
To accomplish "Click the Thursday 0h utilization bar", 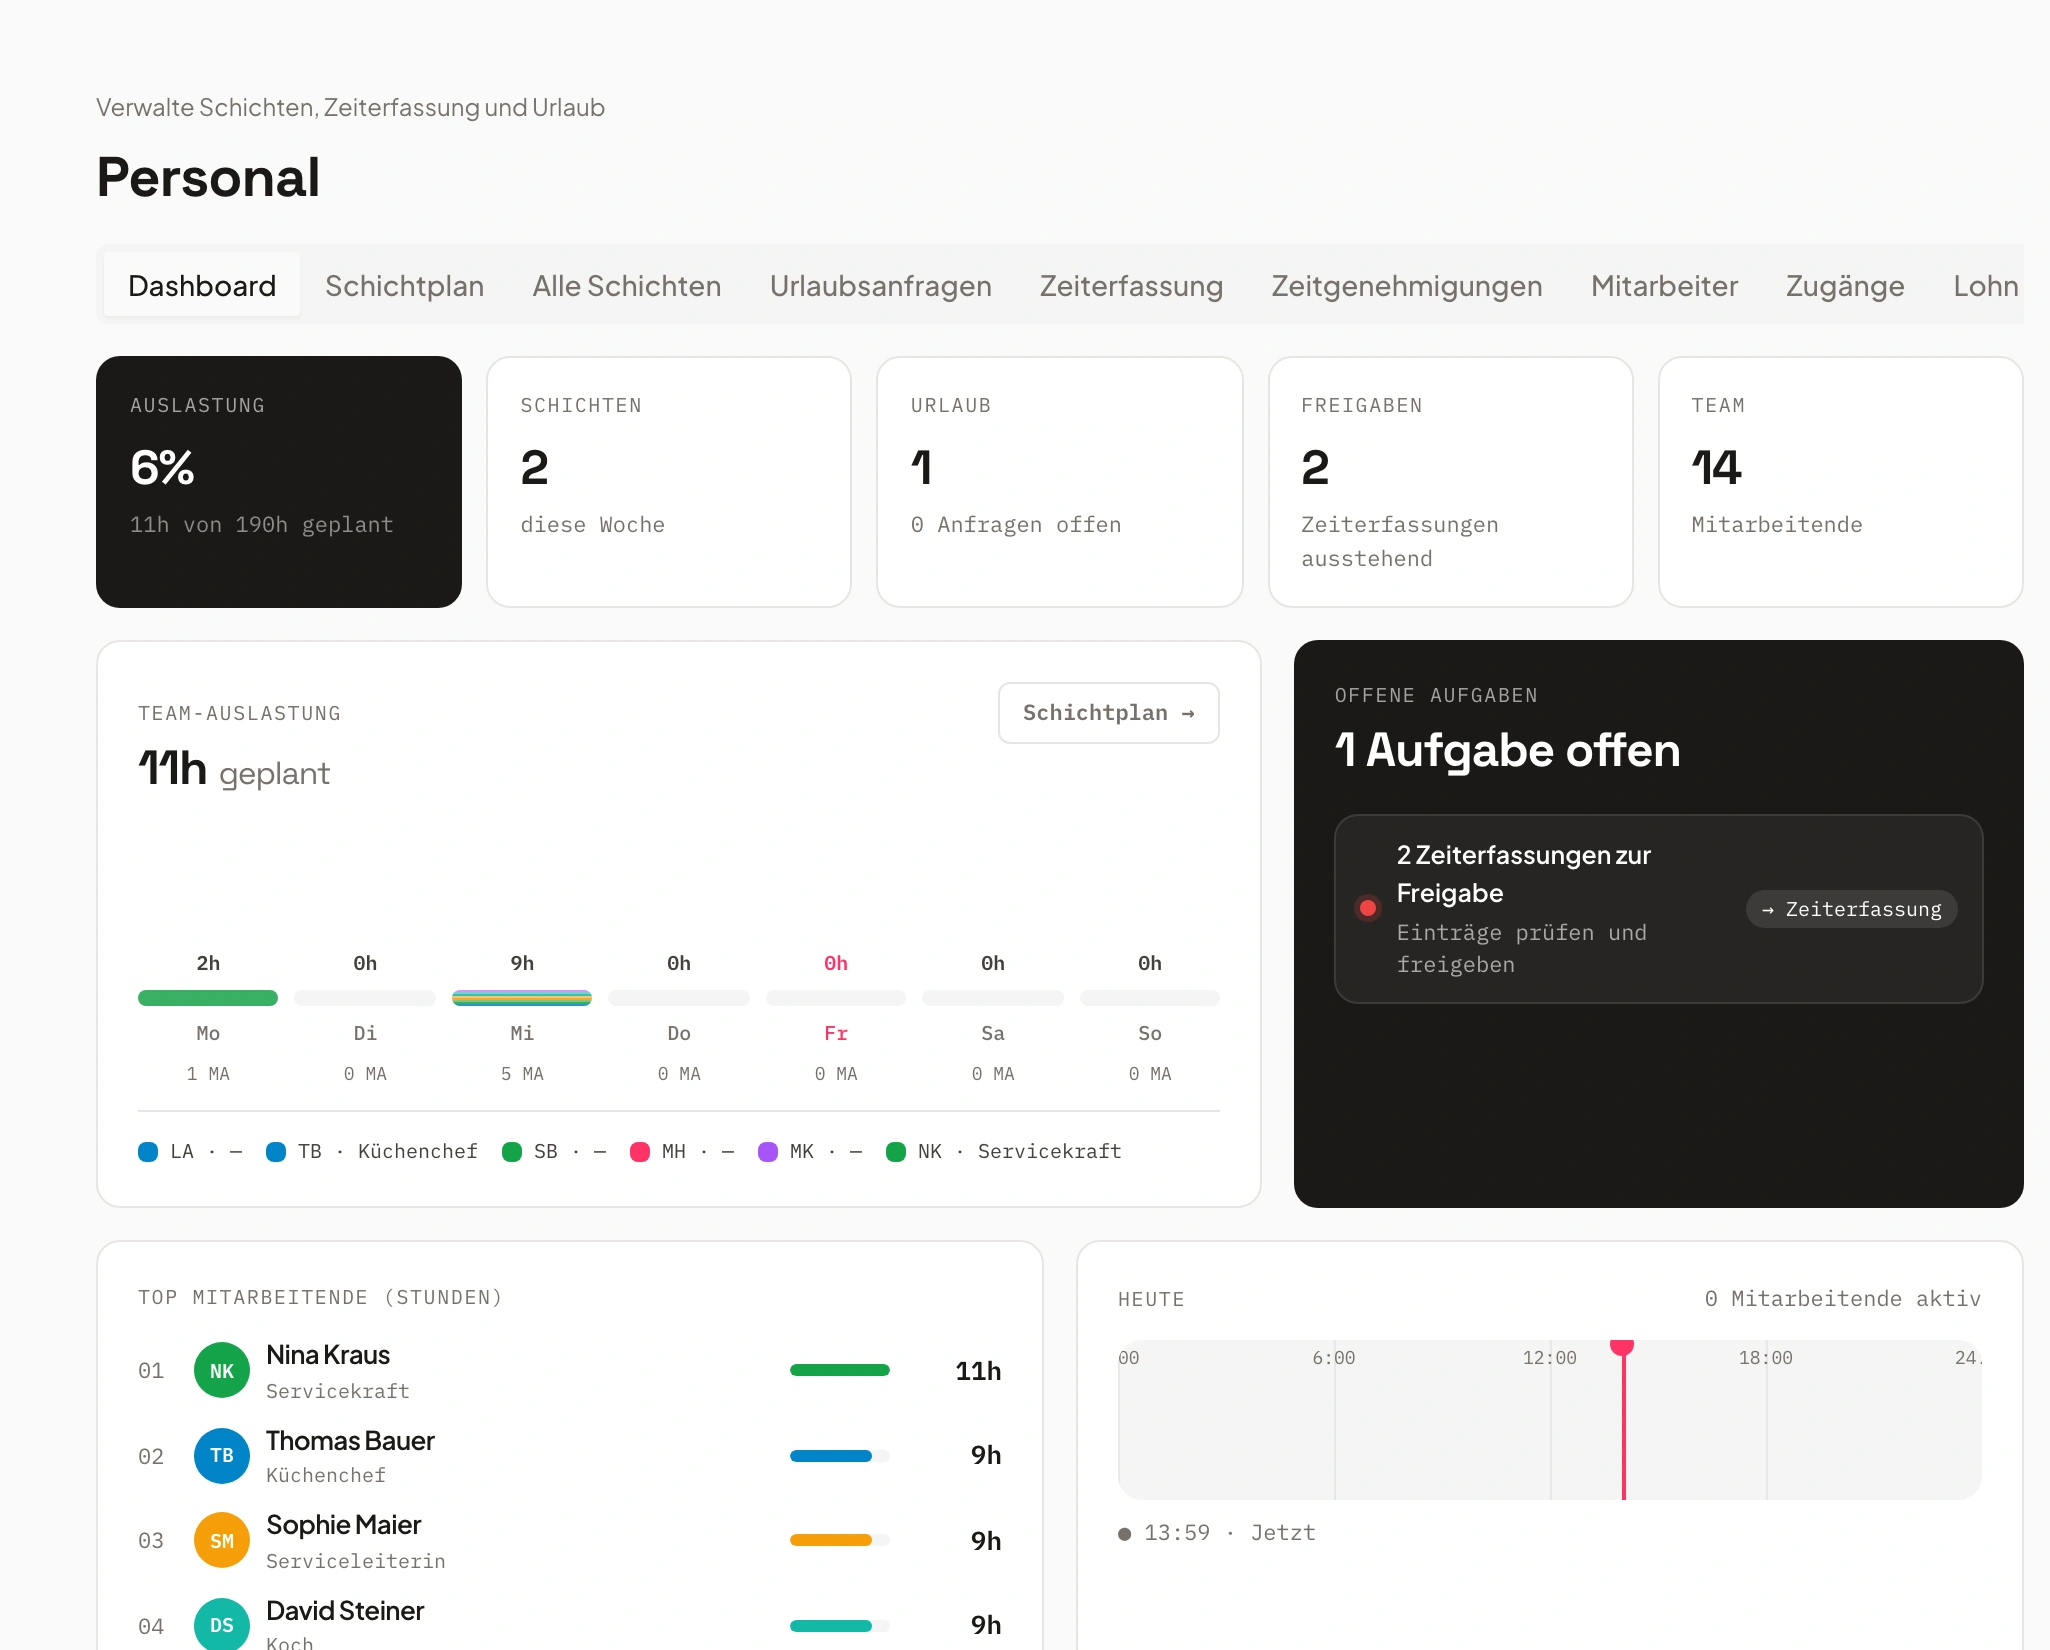I will (679, 998).
